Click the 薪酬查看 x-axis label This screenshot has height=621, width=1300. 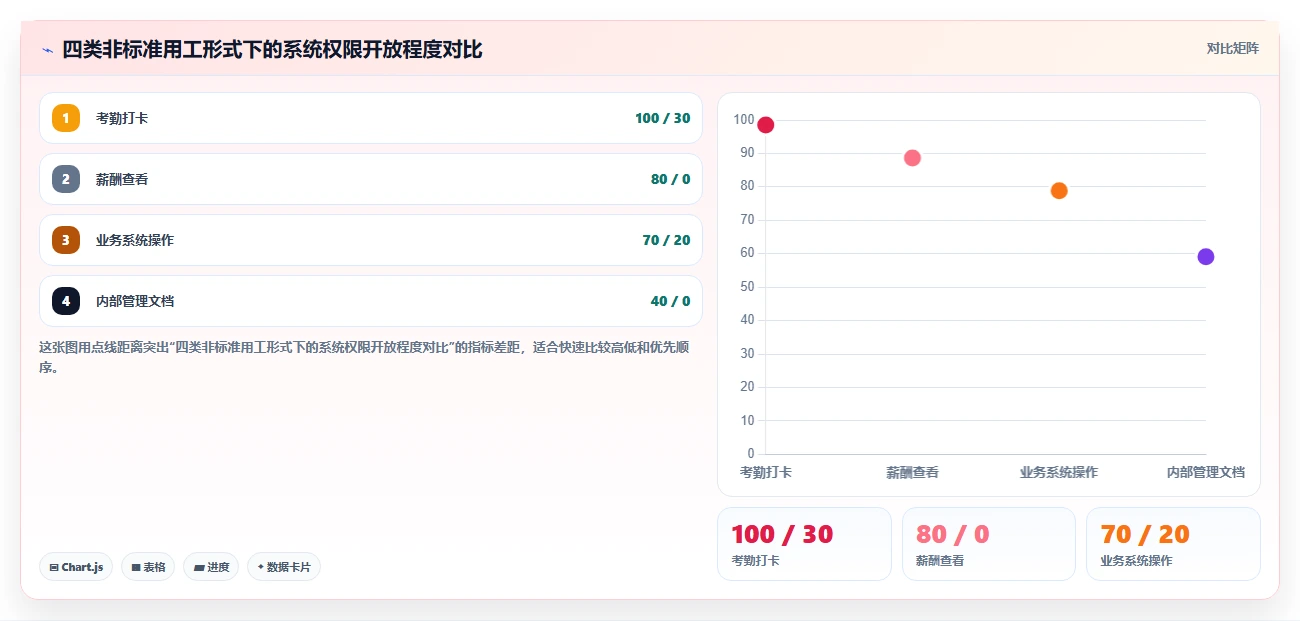point(912,472)
